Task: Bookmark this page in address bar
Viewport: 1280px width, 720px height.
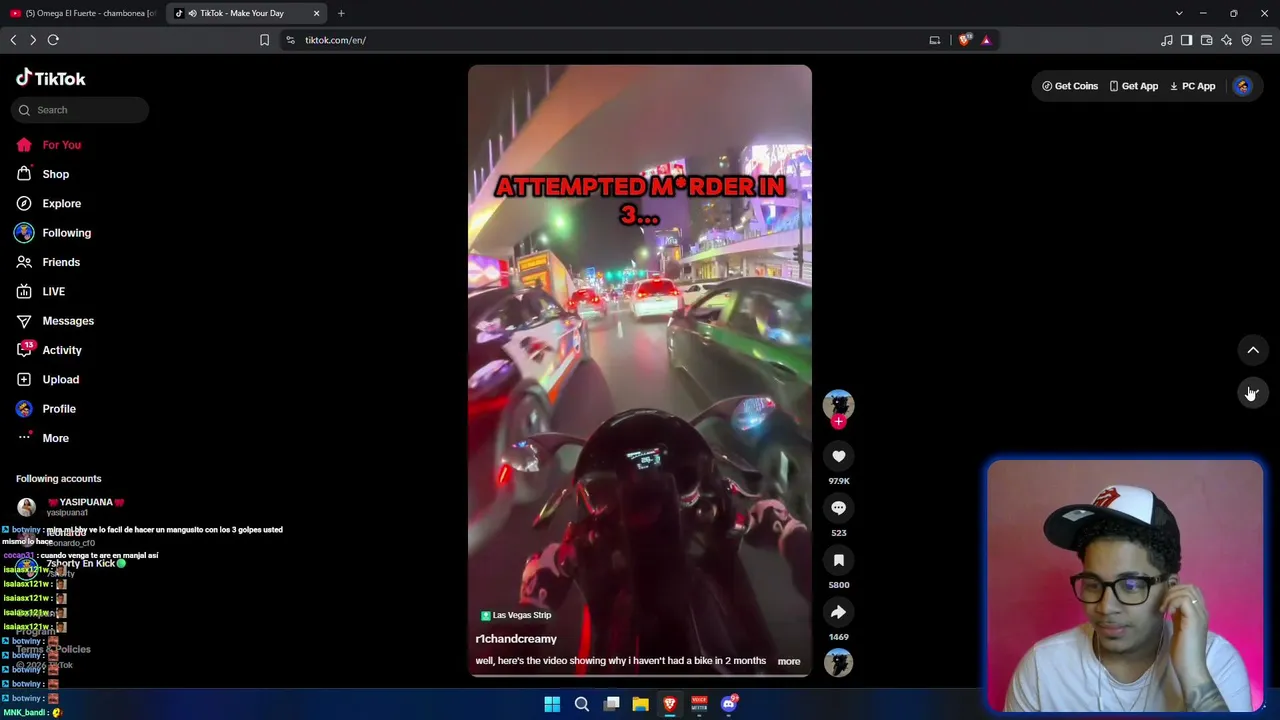Action: point(264,40)
